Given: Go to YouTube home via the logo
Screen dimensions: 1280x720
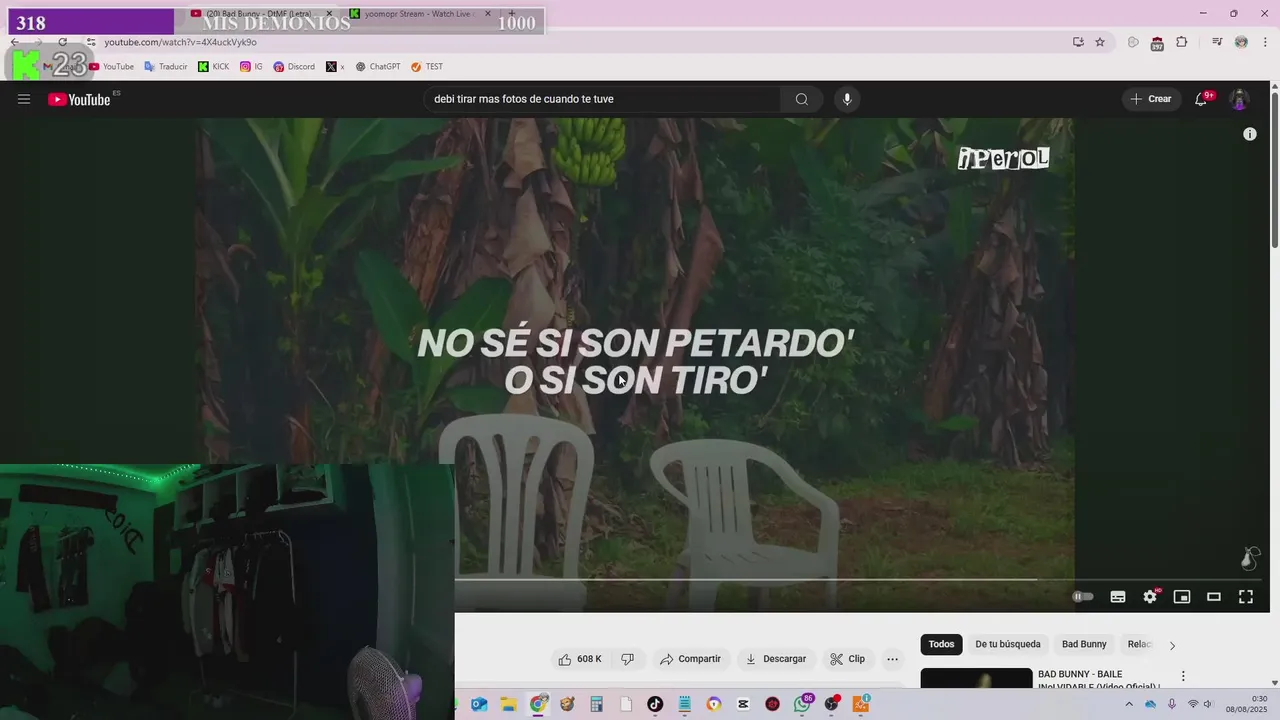Looking at the screenshot, I should pyautogui.click(x=79, y=99).
